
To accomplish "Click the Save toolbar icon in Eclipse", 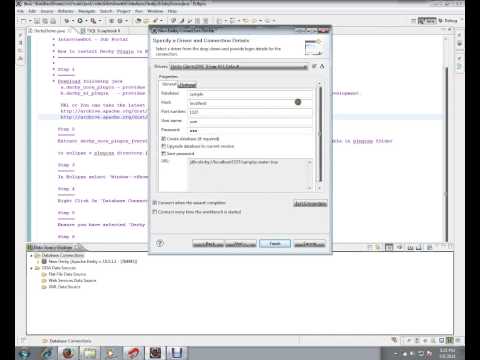I will 37,21.
